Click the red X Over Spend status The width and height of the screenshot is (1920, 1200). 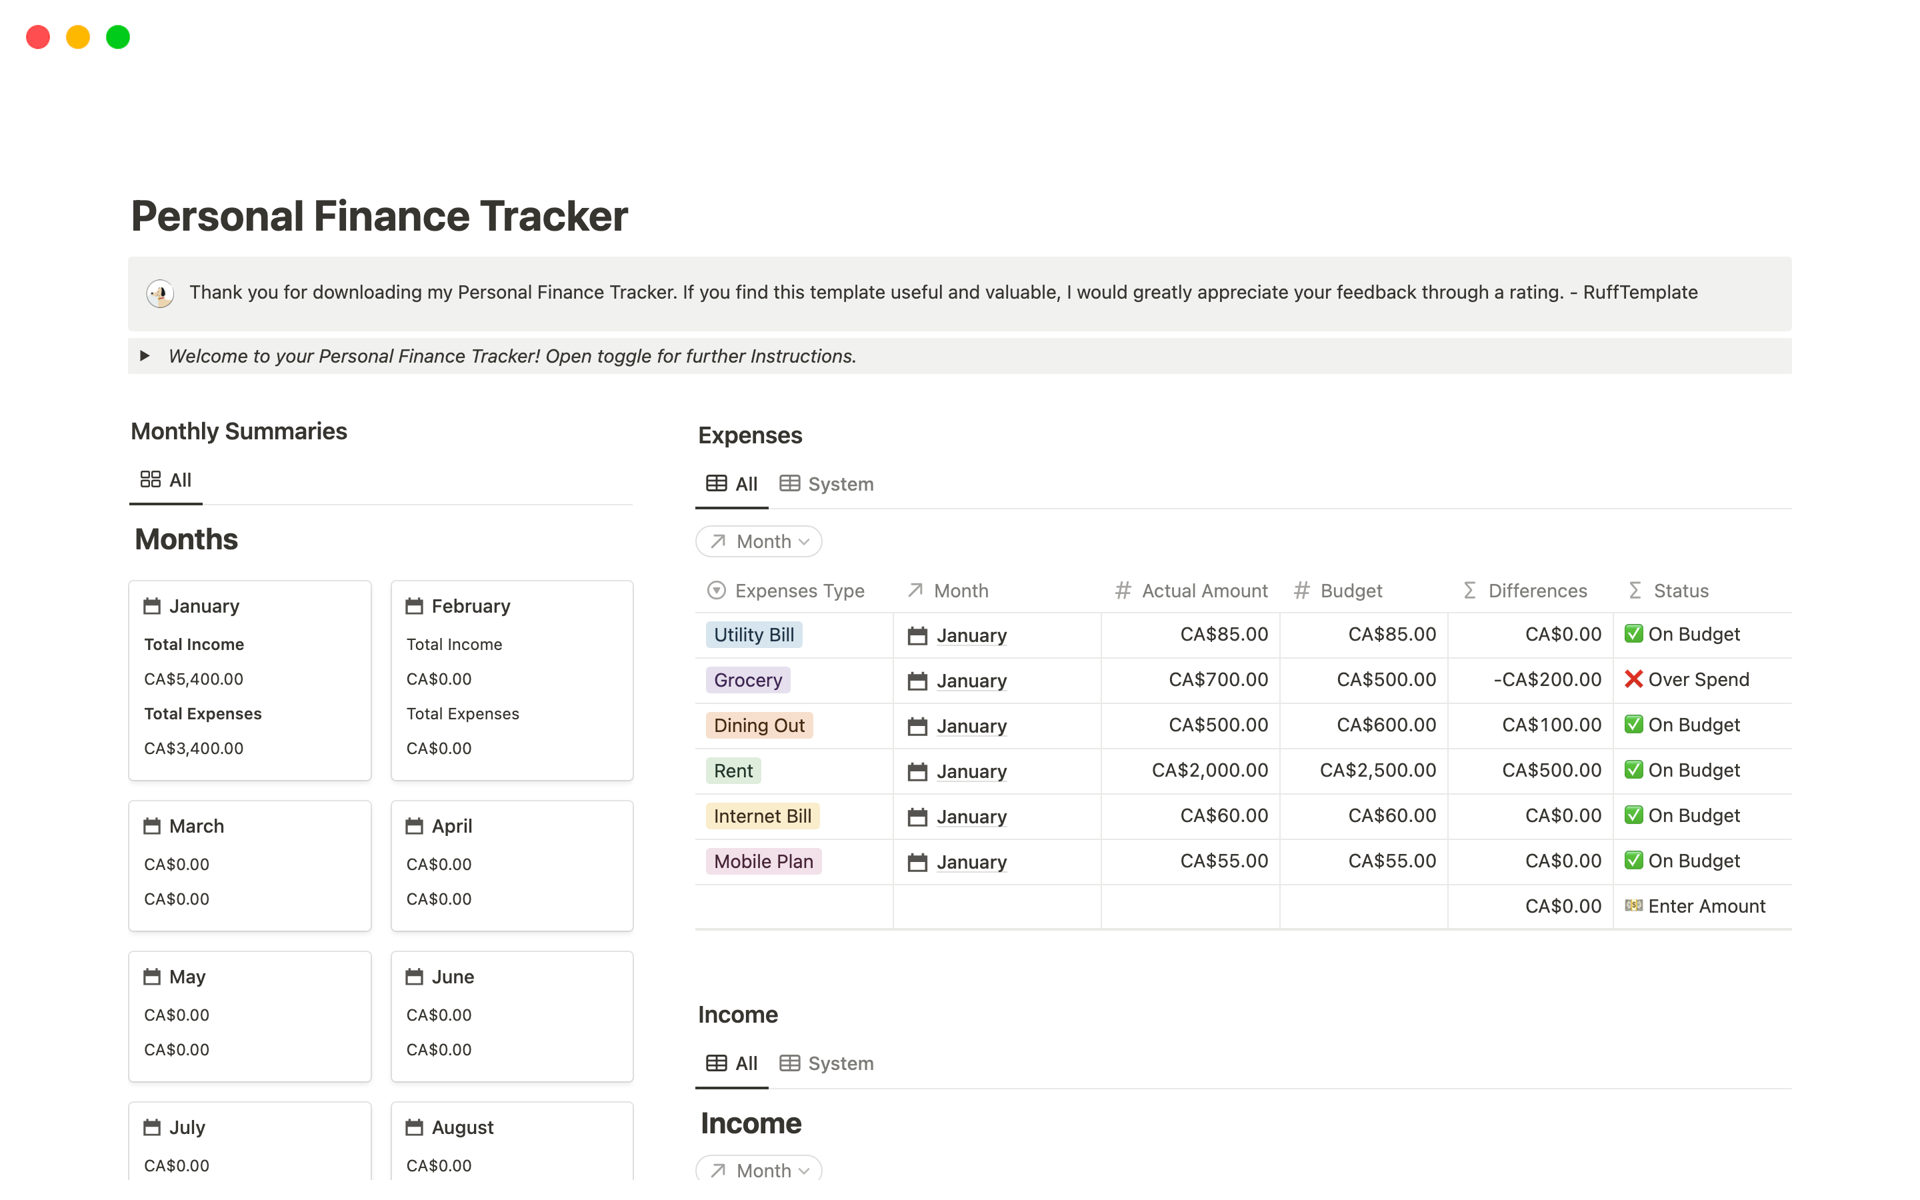1633,680
